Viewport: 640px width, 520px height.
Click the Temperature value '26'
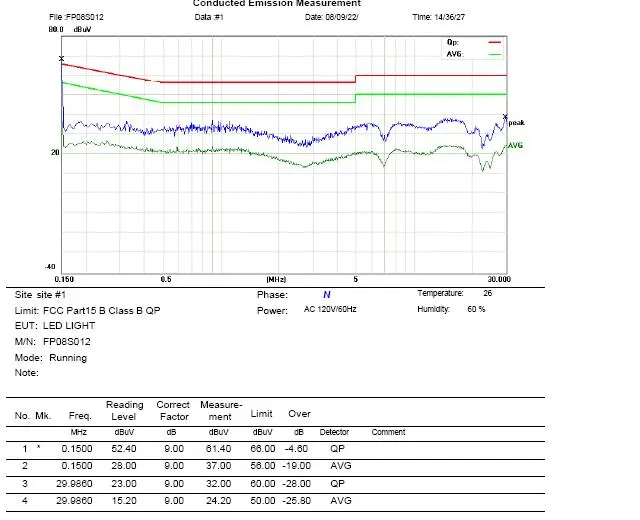487,293
